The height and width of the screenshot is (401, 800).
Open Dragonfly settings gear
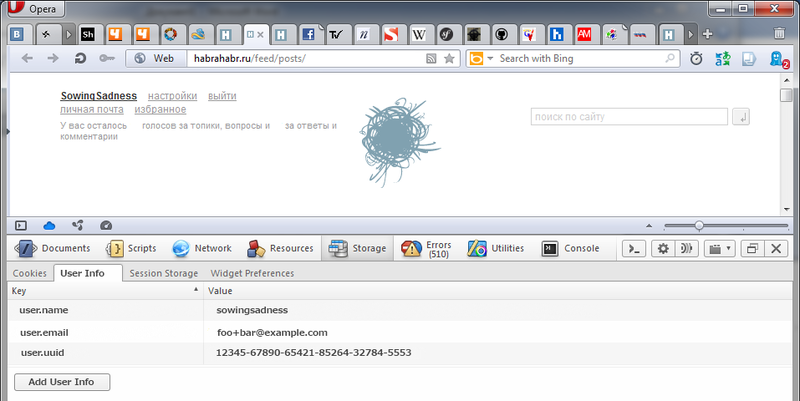[663, 248]
